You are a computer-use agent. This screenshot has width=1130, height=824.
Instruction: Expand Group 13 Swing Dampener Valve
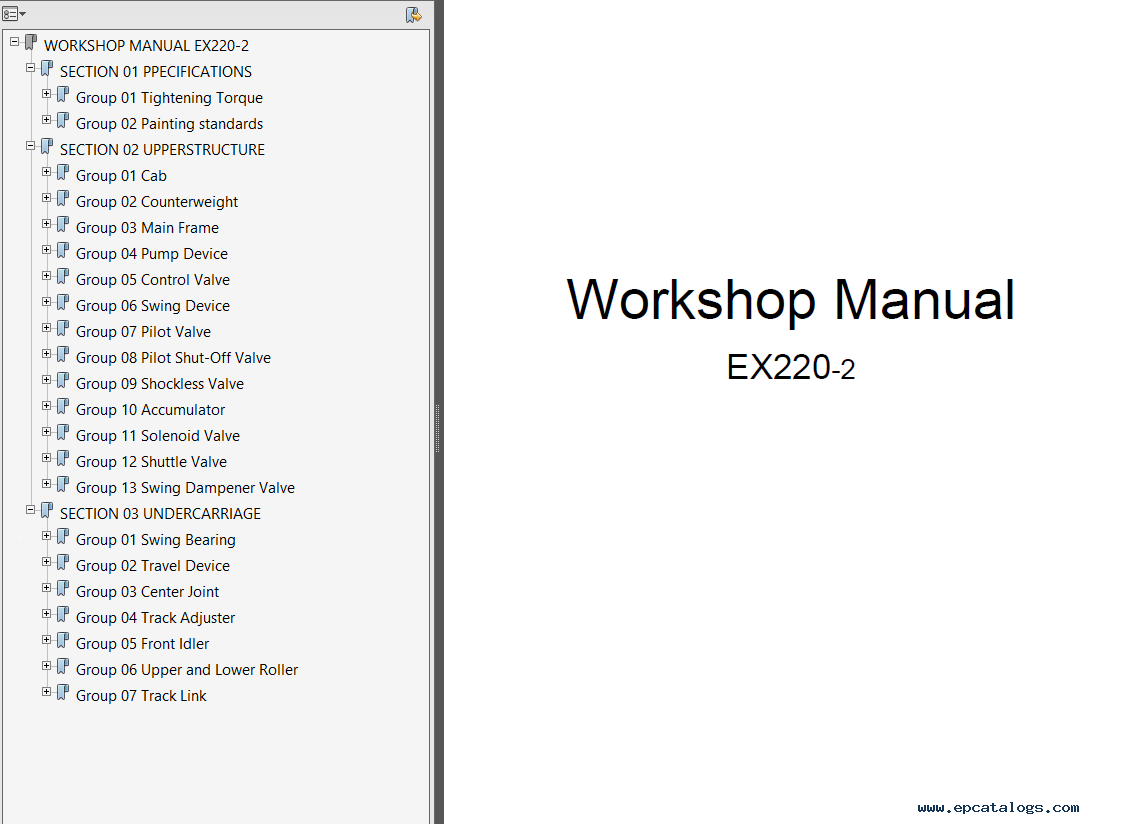pyautogui.click(x=46, y=484)
